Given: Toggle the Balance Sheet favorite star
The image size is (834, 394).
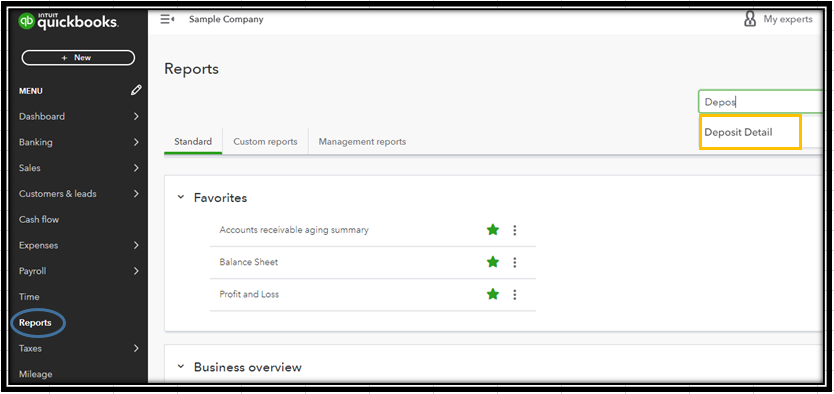Looking at the screenshot, I should [x=493, y=262].
